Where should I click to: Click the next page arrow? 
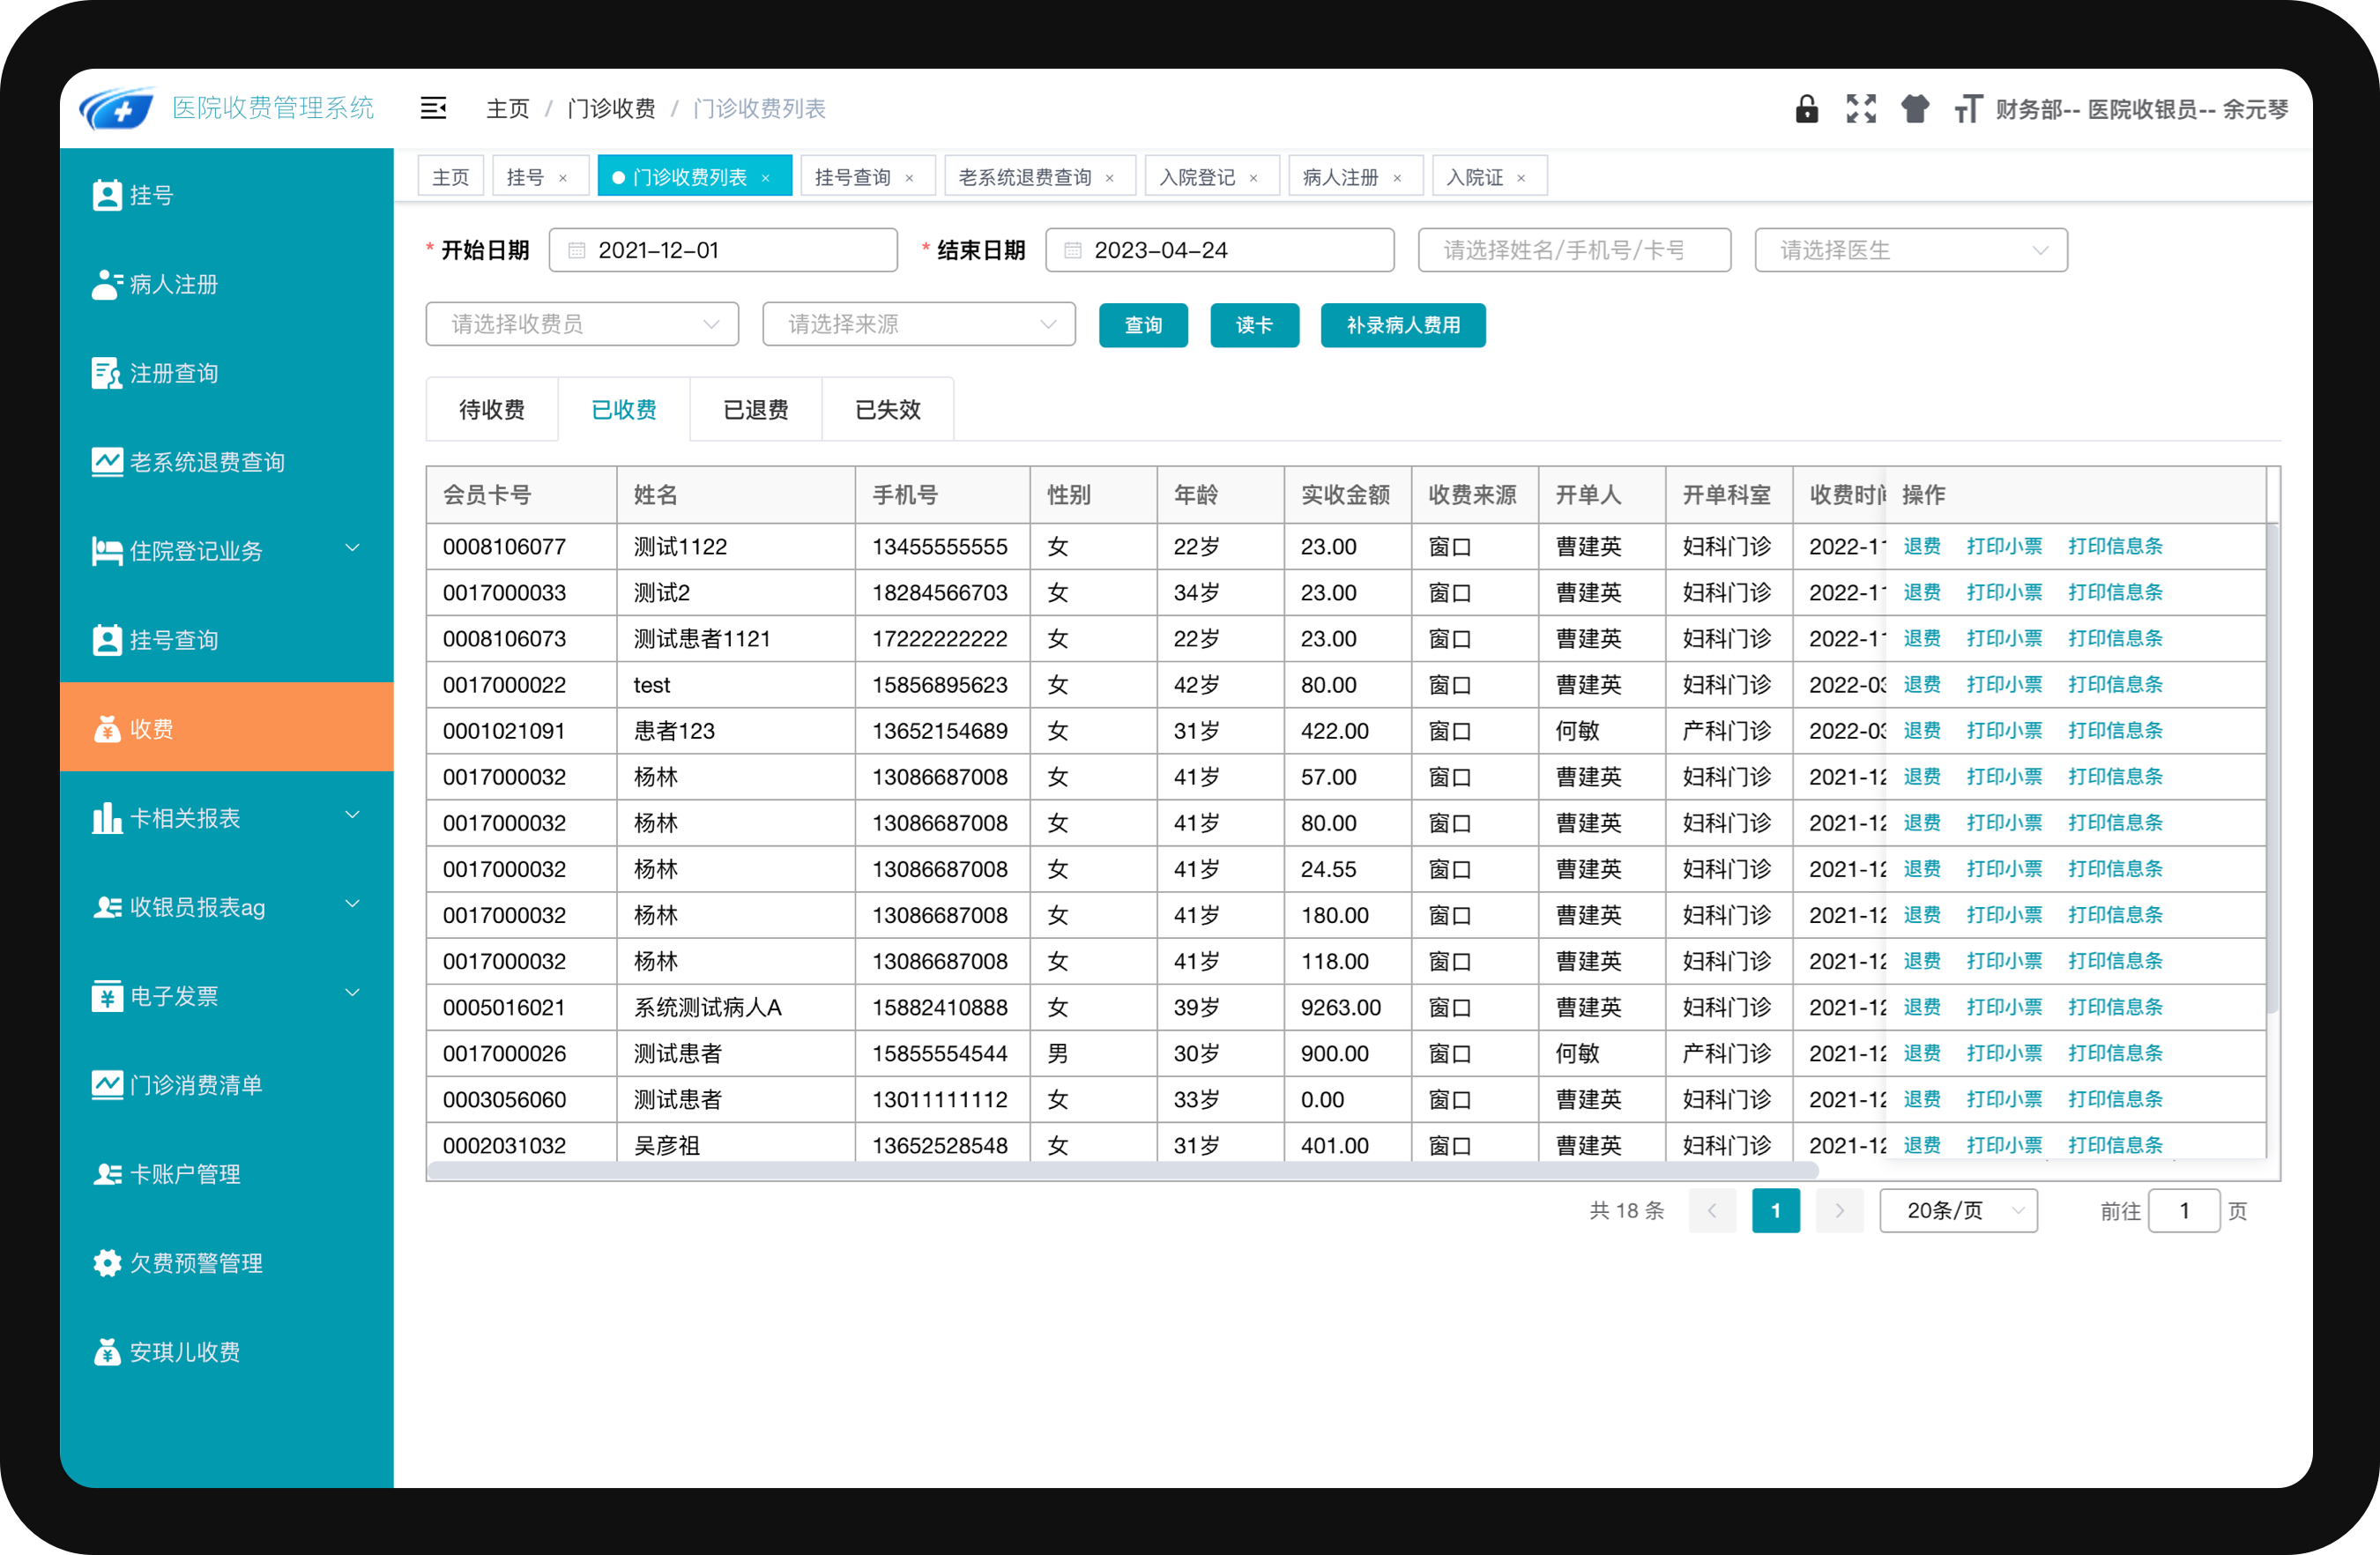pos(1839,1211)
